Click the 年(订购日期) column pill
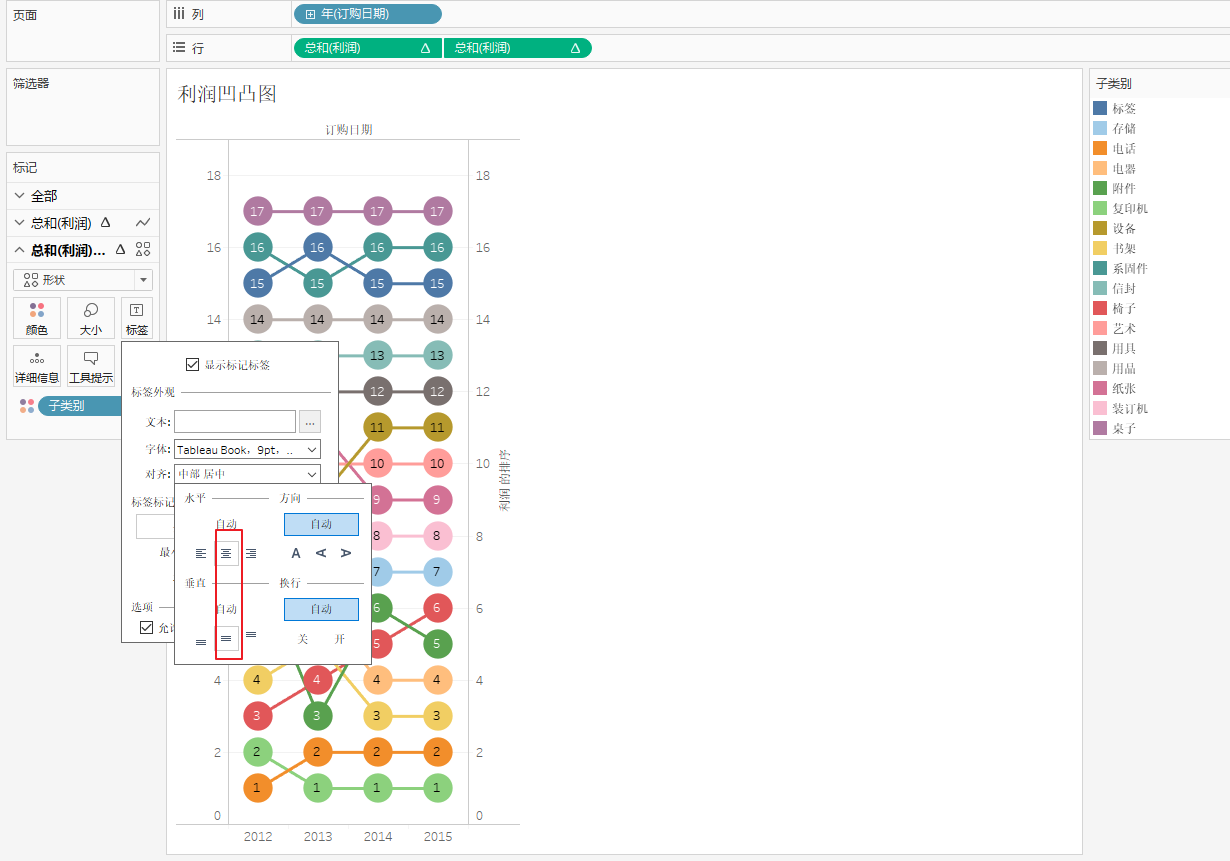1230x861 pixels. (367, 14)
